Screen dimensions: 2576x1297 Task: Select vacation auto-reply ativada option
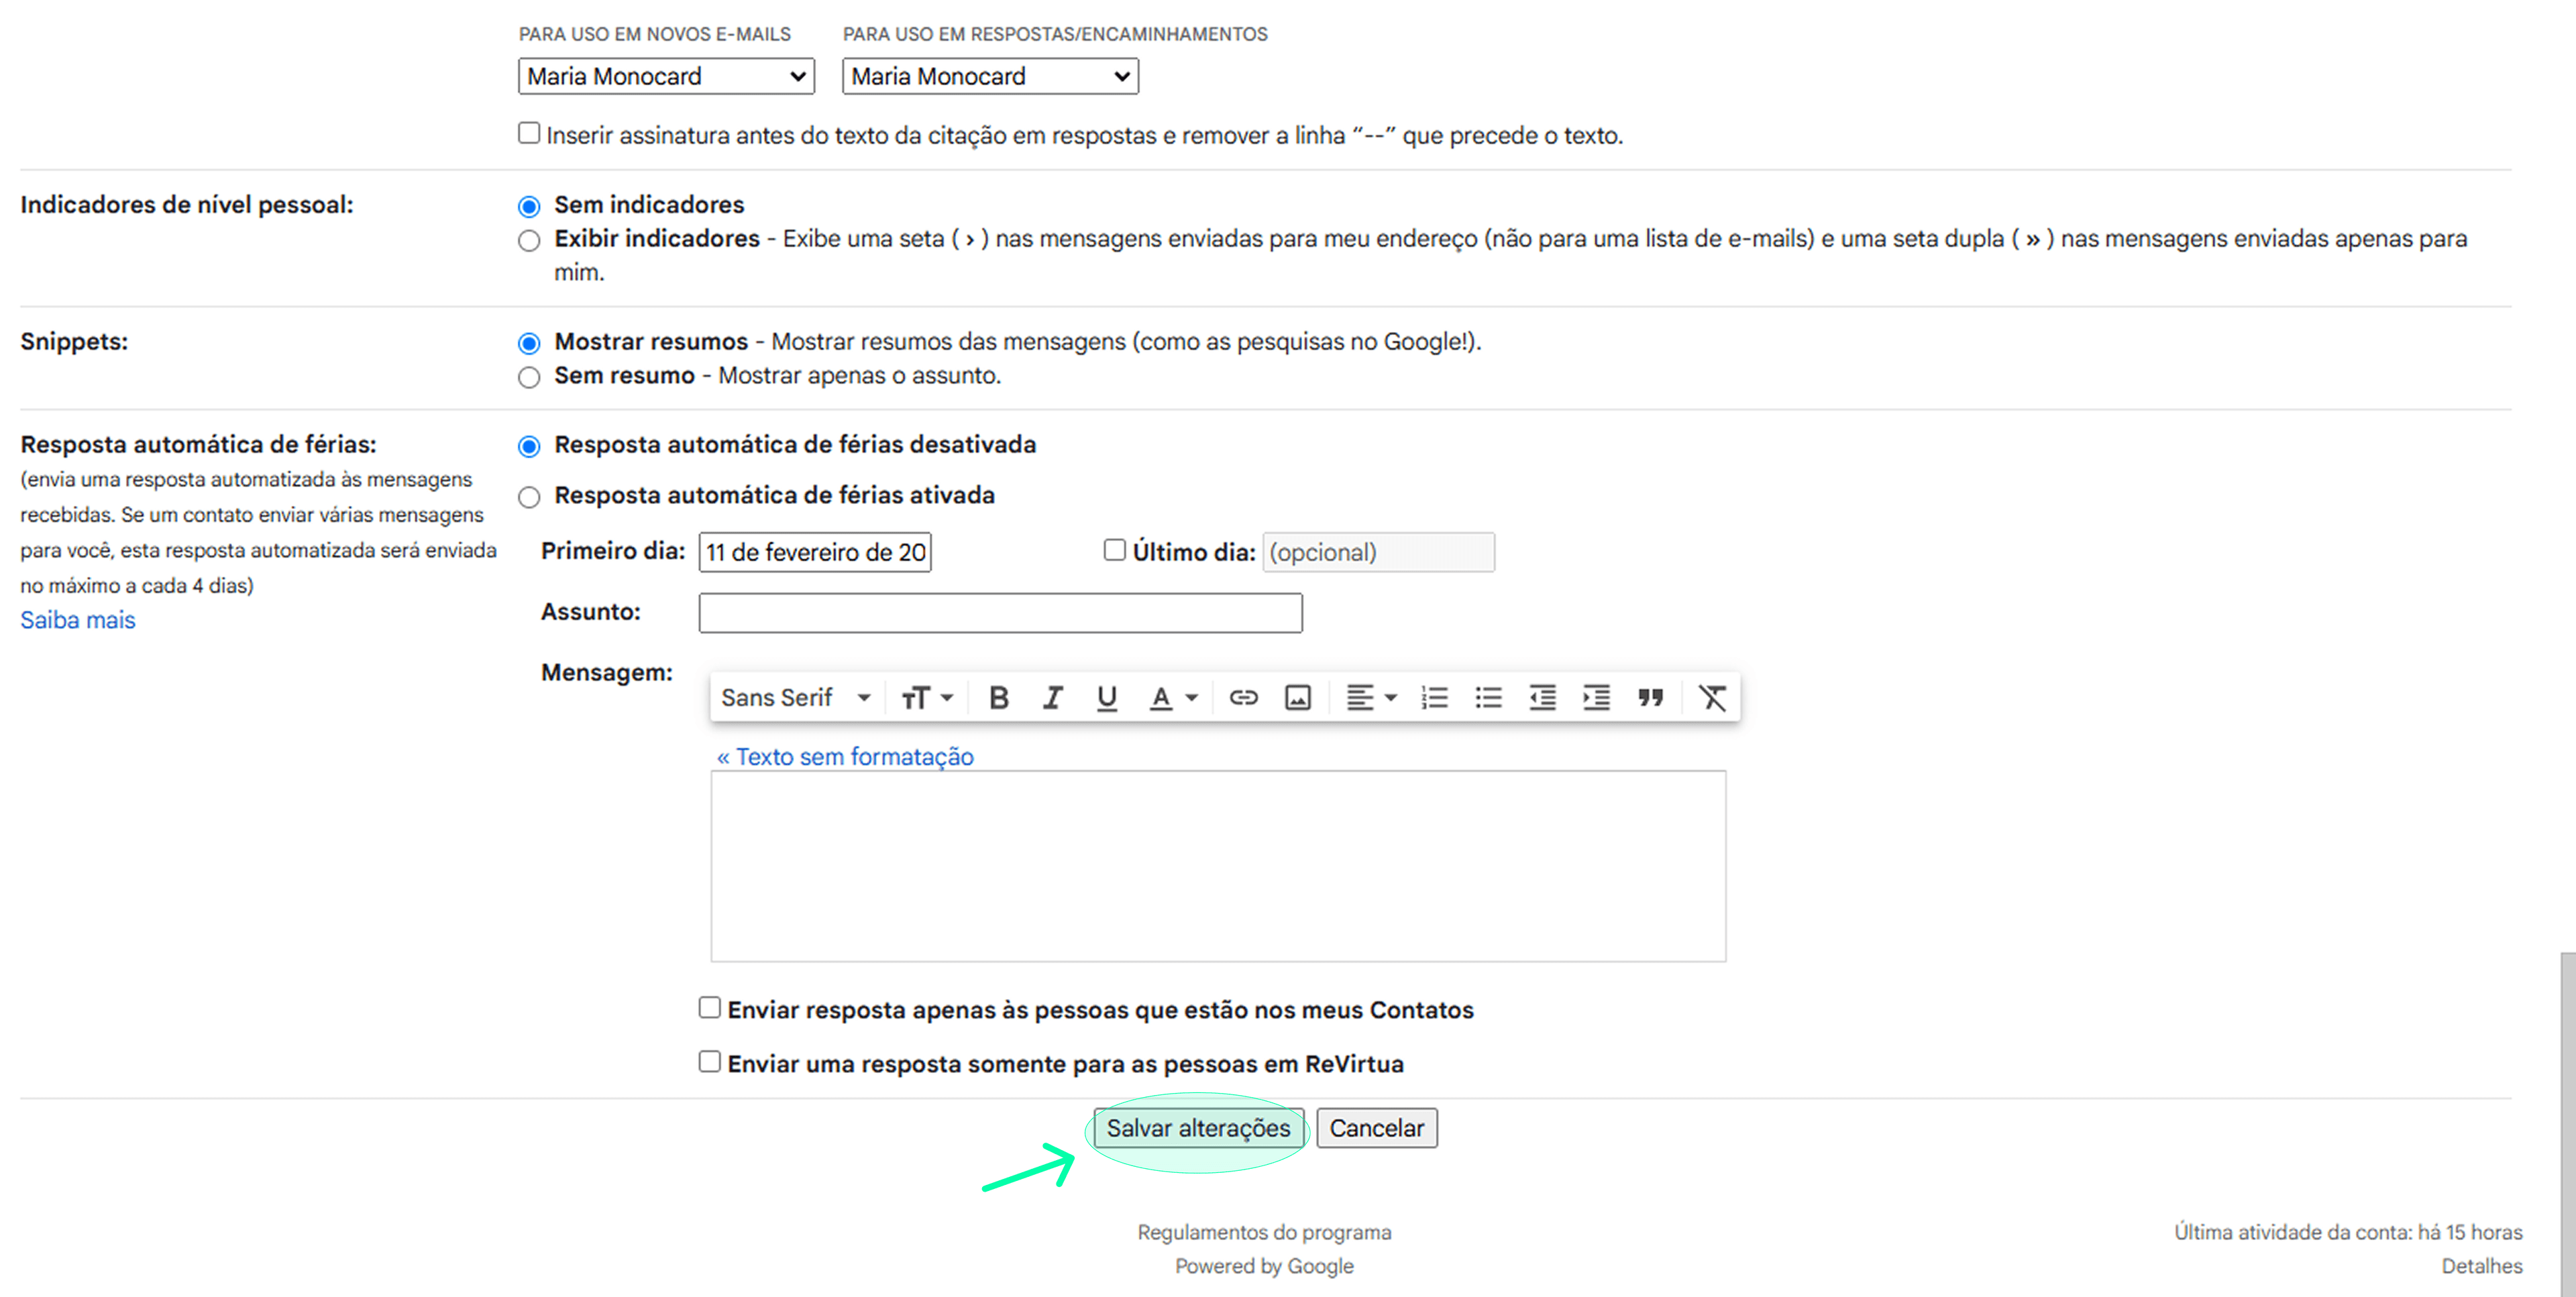(529, 497)
